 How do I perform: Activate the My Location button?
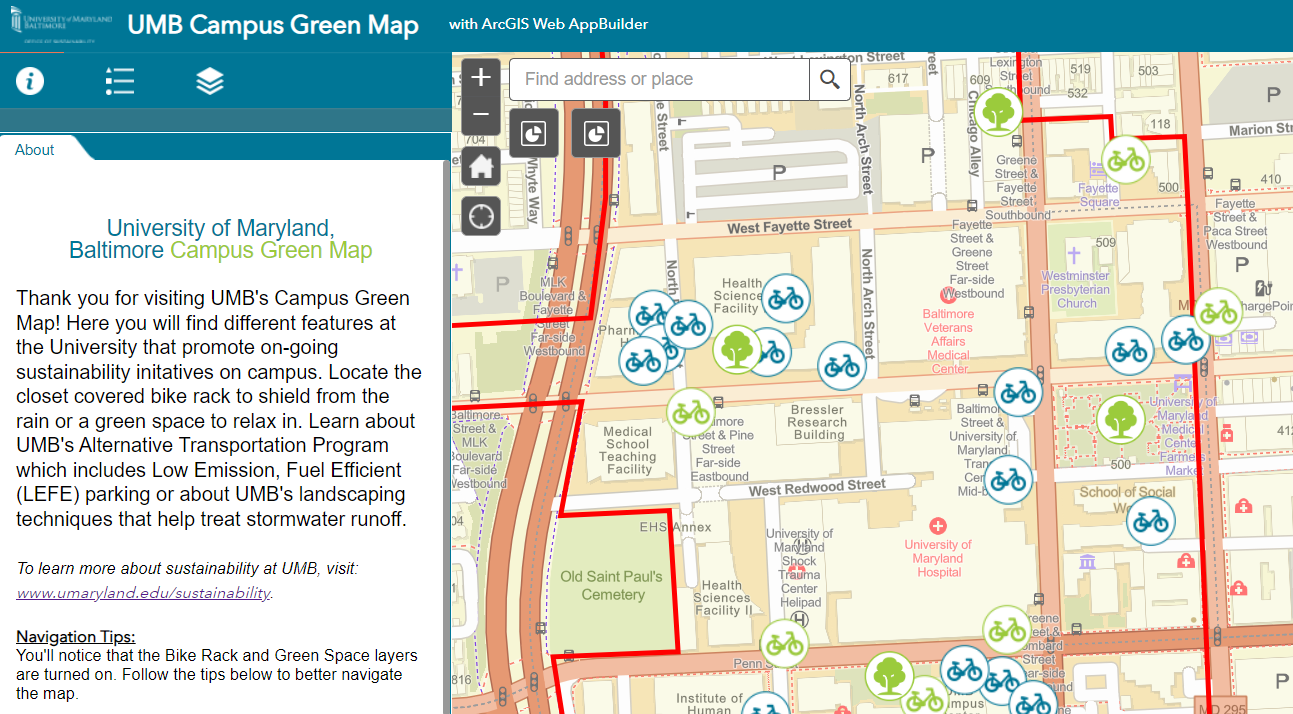pos(481,215)
